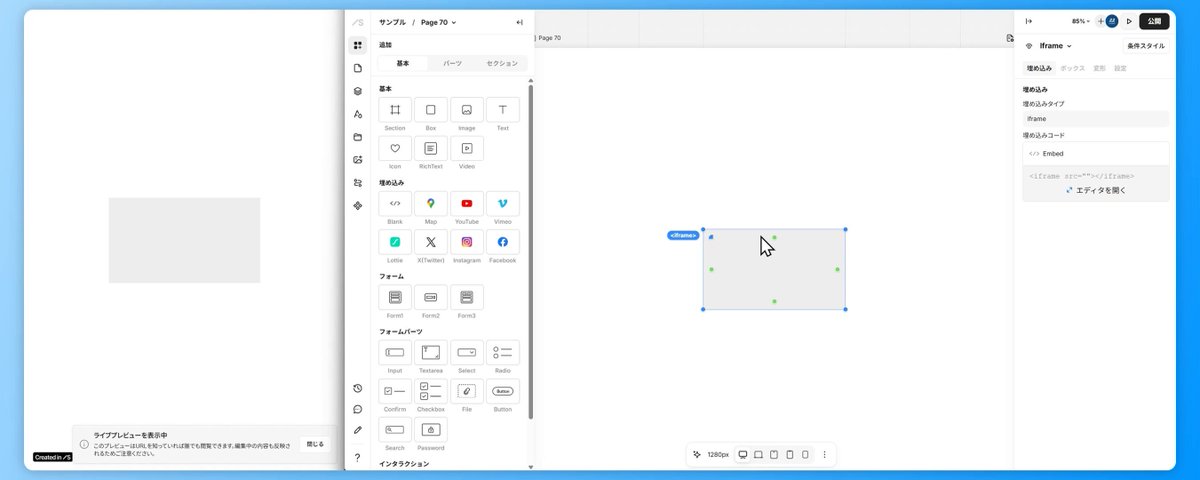This screenshot has height=480, width=1200.
Task: Open the viewport bar more options
Action: (824, 454)
